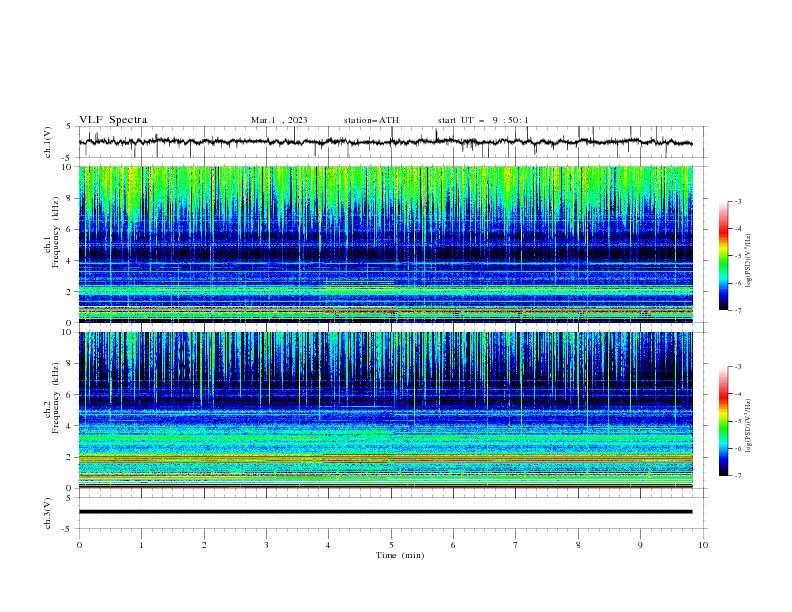This screenshot has width=792, height=612.
Task: Click the ch.2 spectrogram color scale bar
Action: coord(724,421)
